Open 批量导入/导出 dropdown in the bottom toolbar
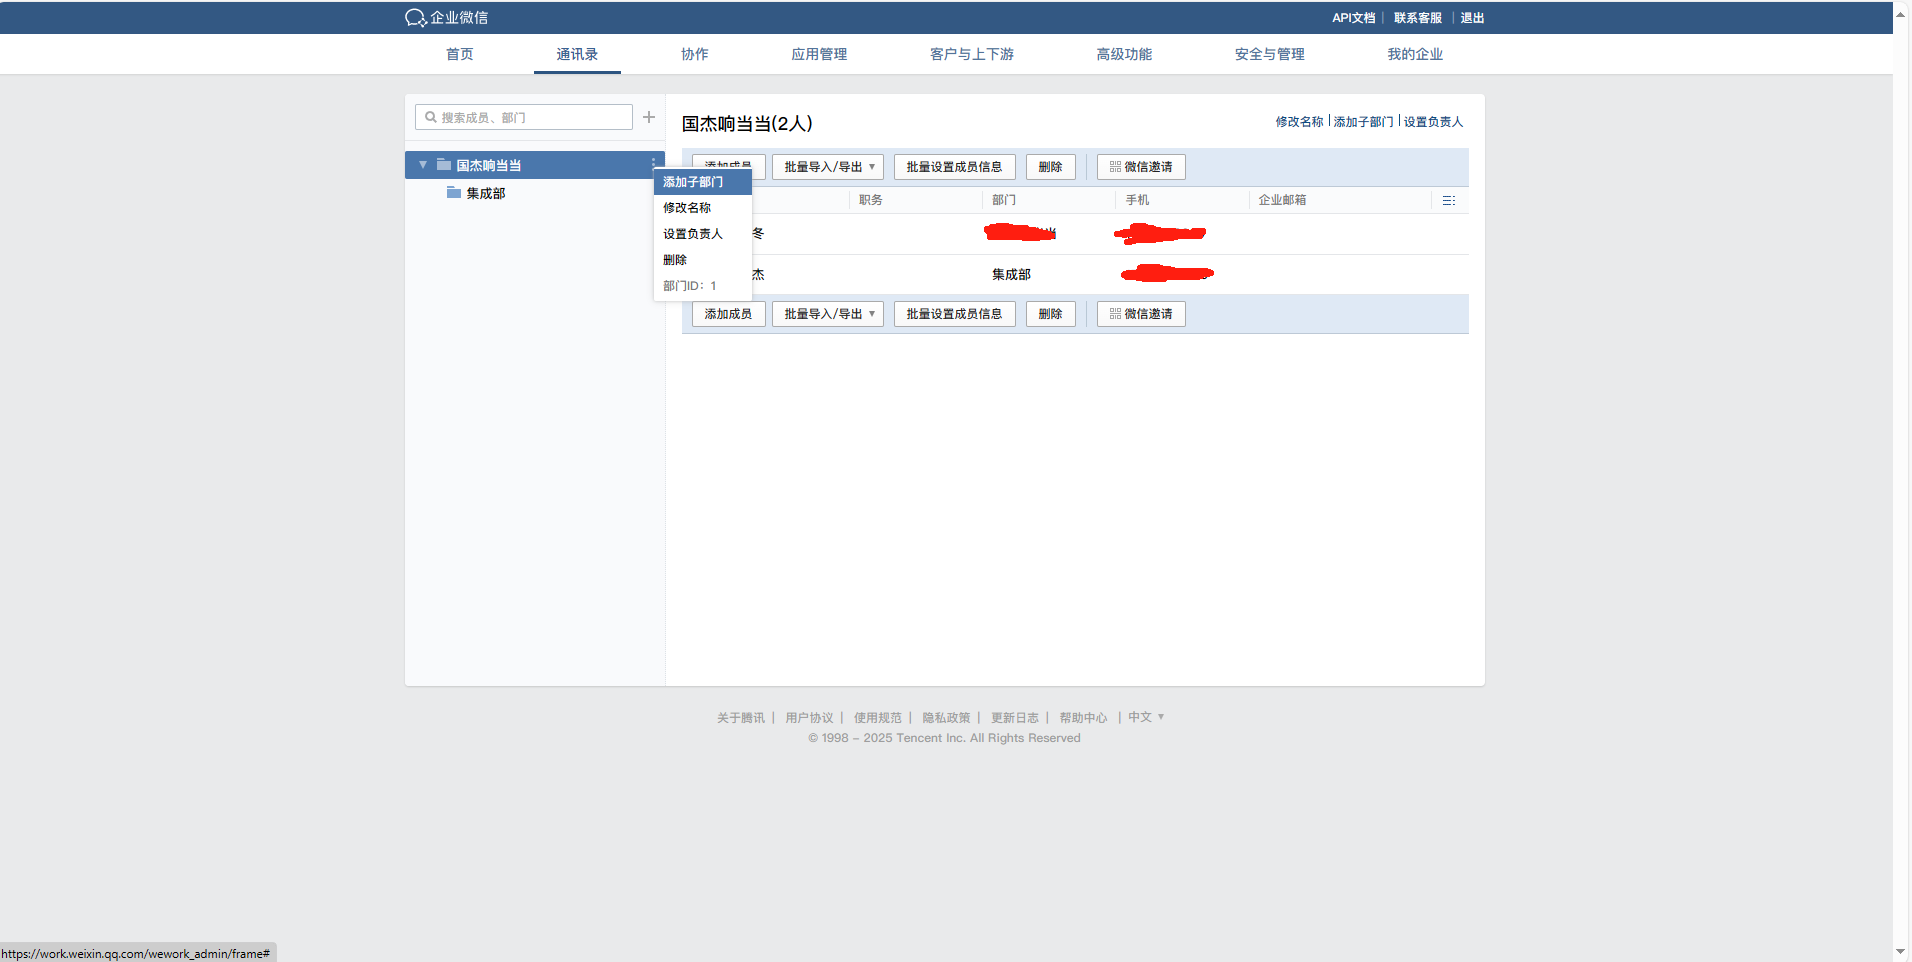Viewport: 1912px width, 962px height. coord(828,314)
